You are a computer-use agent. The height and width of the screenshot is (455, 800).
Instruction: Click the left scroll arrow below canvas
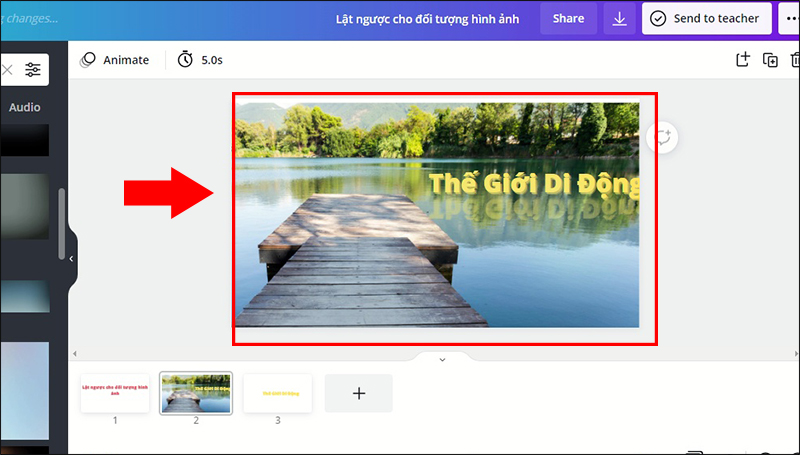click(75, 353)
